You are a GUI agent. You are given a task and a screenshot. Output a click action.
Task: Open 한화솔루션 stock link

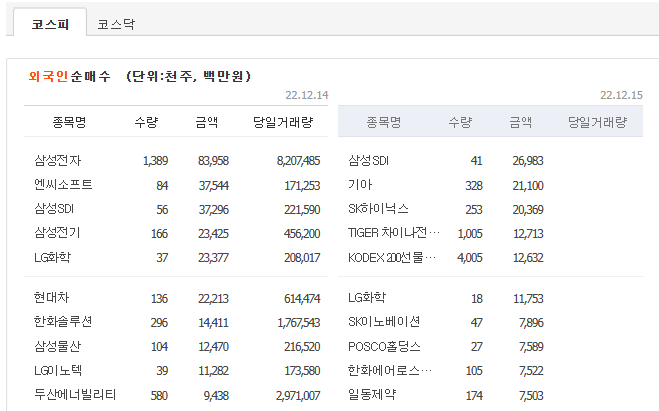coord(63,322)
